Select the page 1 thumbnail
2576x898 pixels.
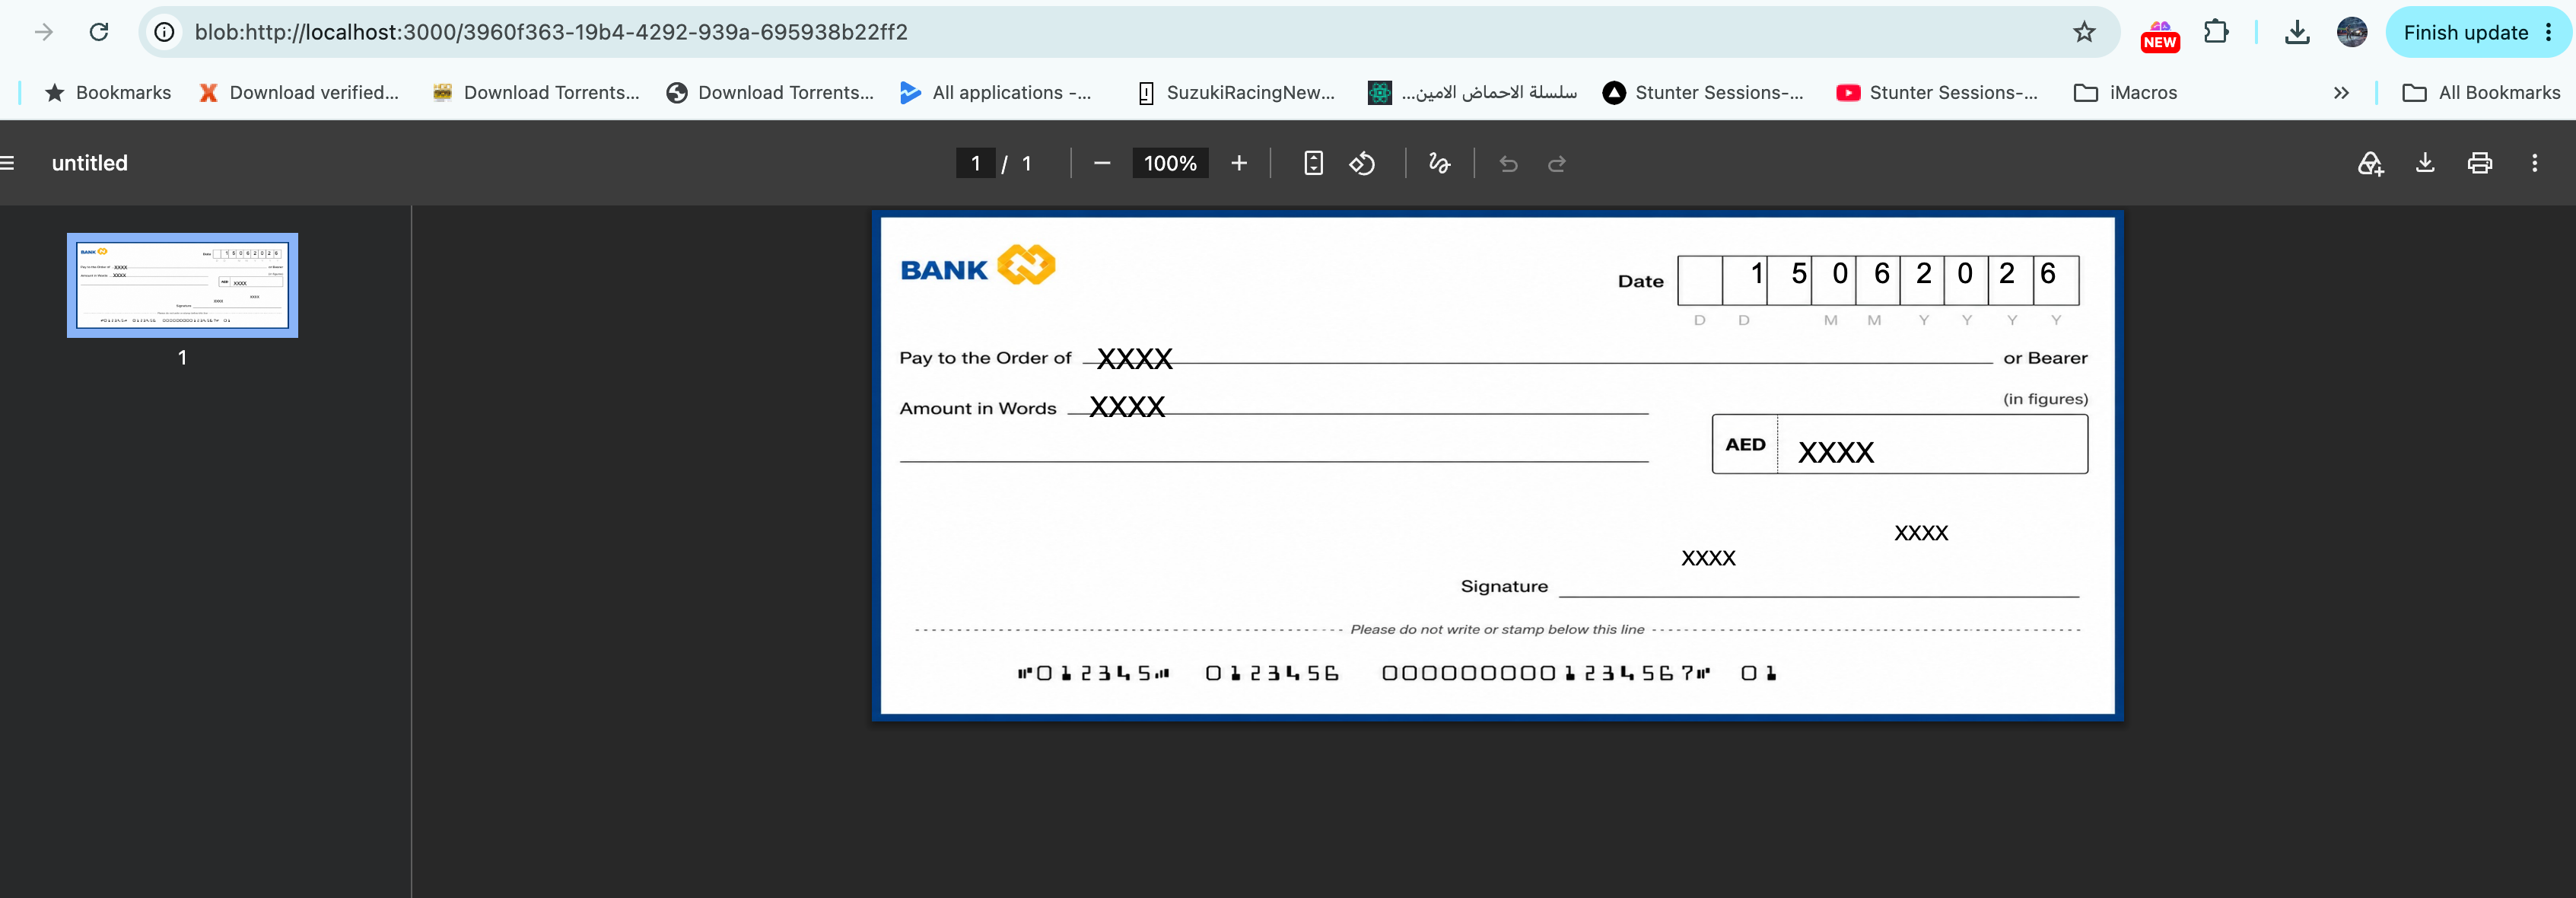pos(182,285)
